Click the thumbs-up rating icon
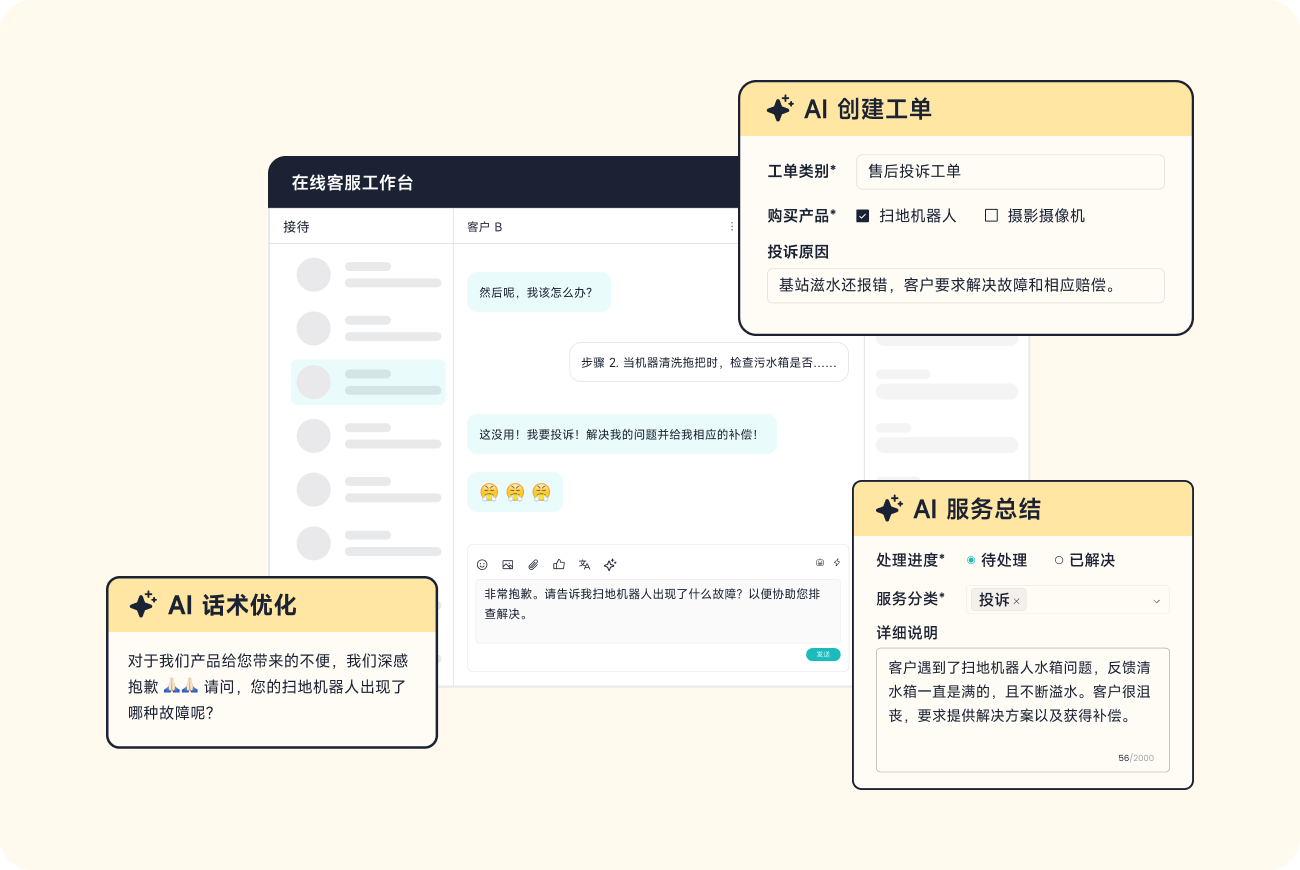Viewport: 1300px width, 870px height. (x=559, y=565)
